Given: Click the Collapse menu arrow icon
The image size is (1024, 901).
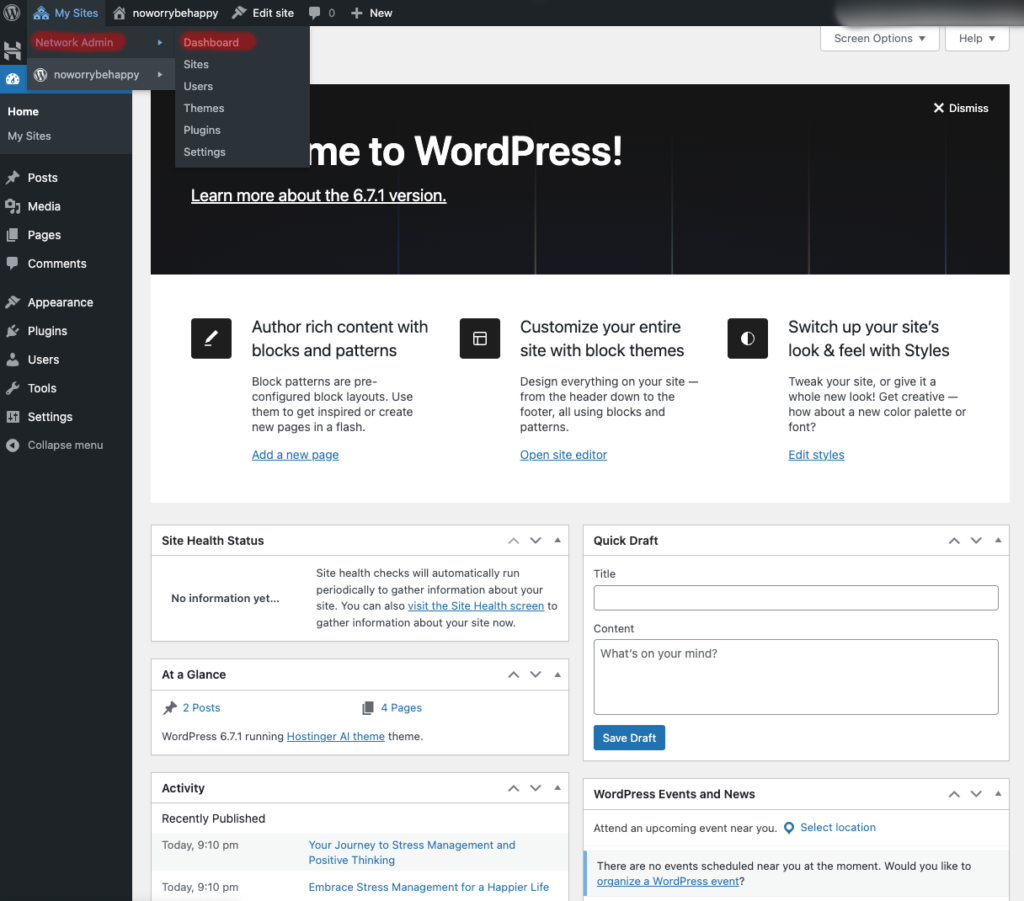Looking at the screenshot, I should click(x=12, y=445).
